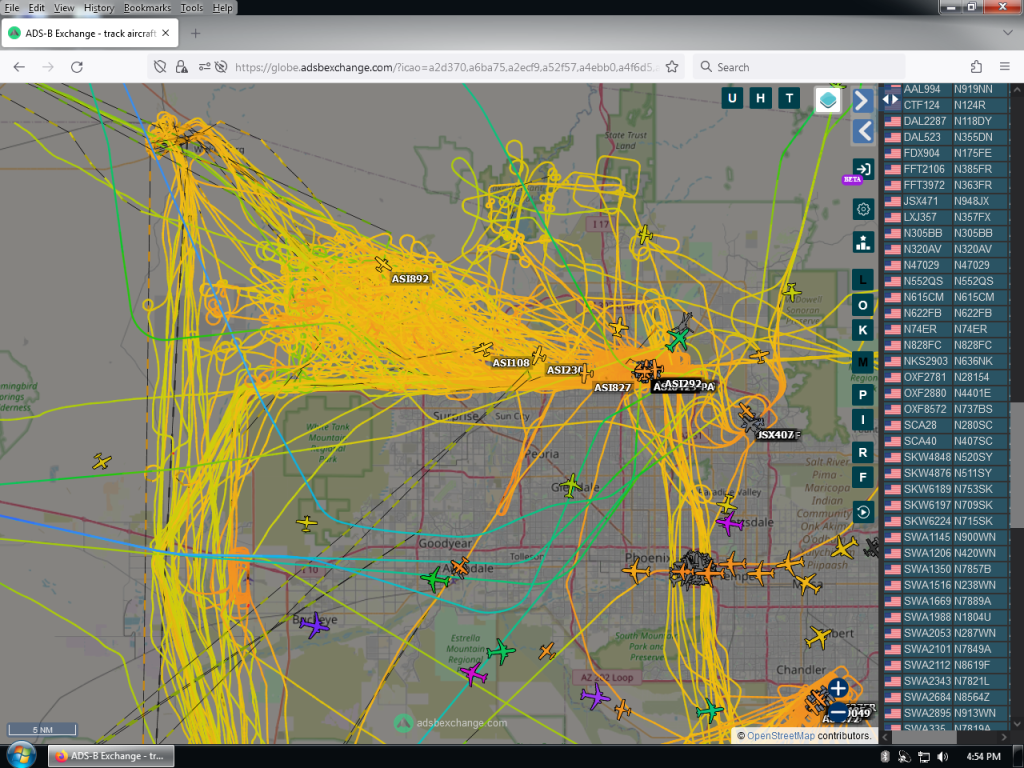Click the Firefox taskbar button

point(111,756)
